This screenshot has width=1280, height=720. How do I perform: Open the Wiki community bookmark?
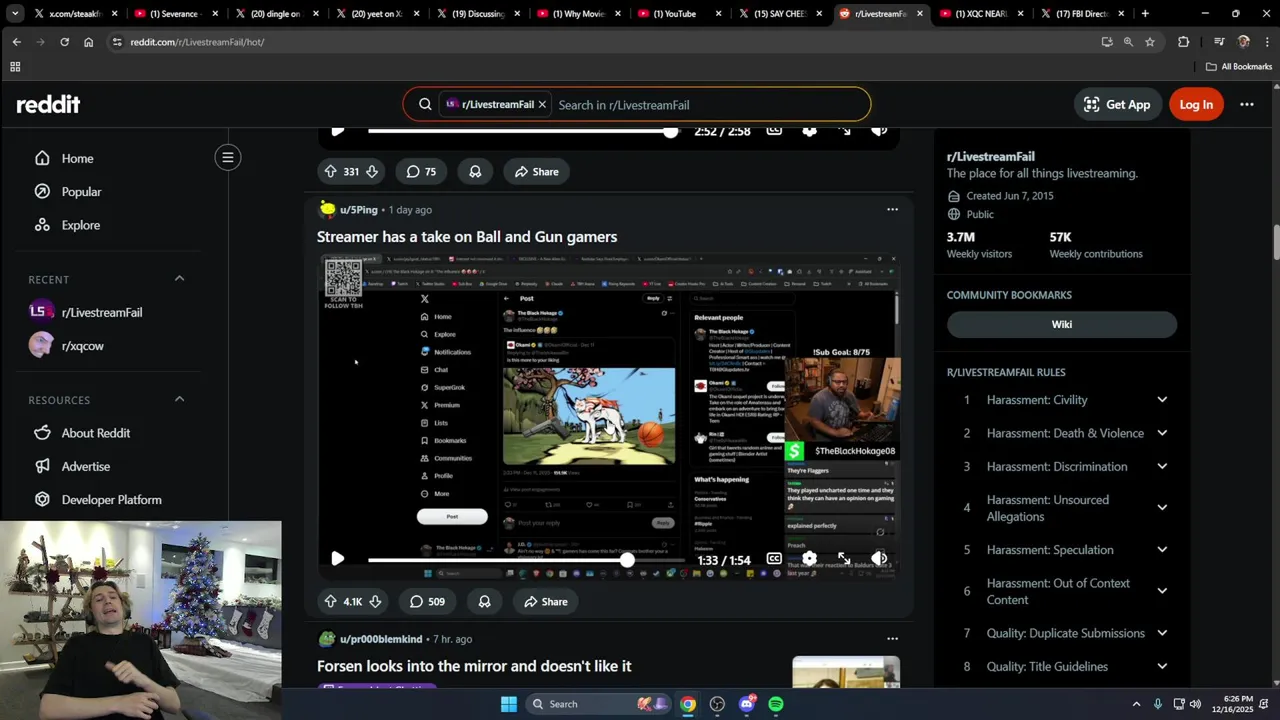coord(1061,324)
